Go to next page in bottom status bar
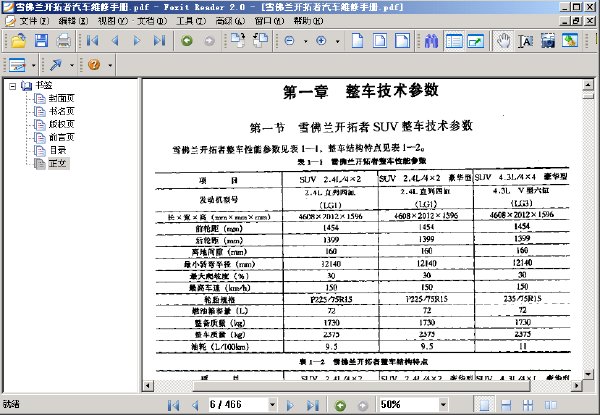This screenshot has height=415, width=600. pyautogui.click(x=290, y=405)
